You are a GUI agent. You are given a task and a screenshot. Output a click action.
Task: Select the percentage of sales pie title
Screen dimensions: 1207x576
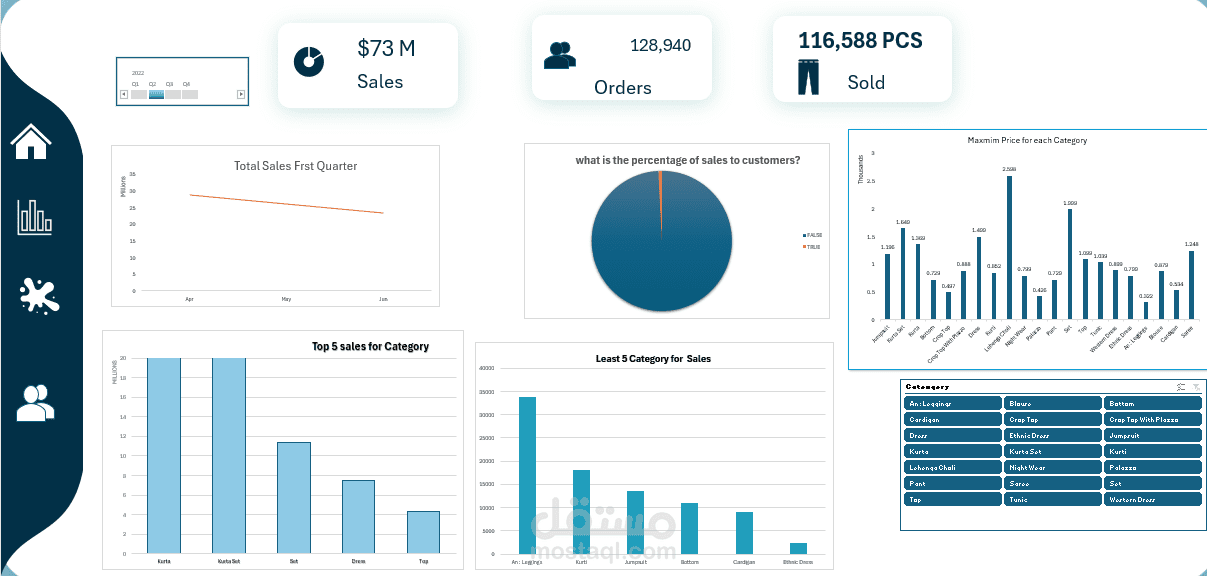click(687, 160)
